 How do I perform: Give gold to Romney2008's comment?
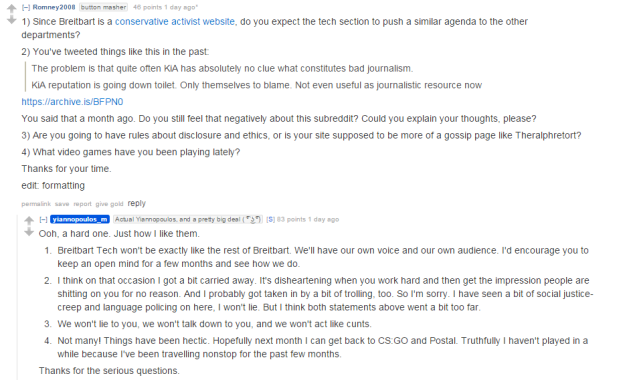click(x=109, y=204)
